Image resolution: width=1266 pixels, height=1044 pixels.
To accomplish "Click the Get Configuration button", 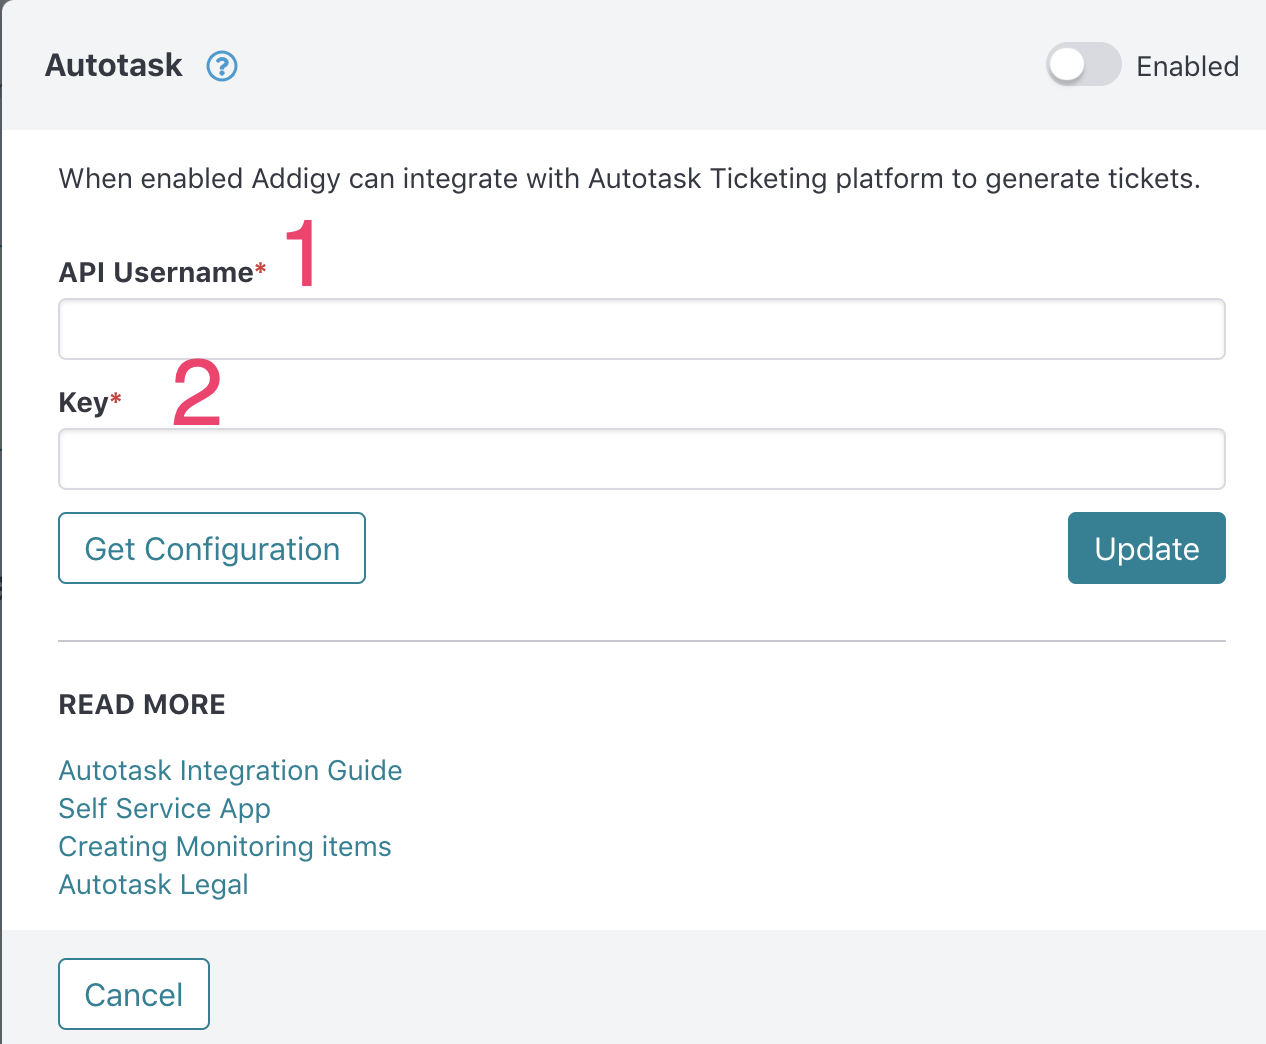I will pos(211,548).
